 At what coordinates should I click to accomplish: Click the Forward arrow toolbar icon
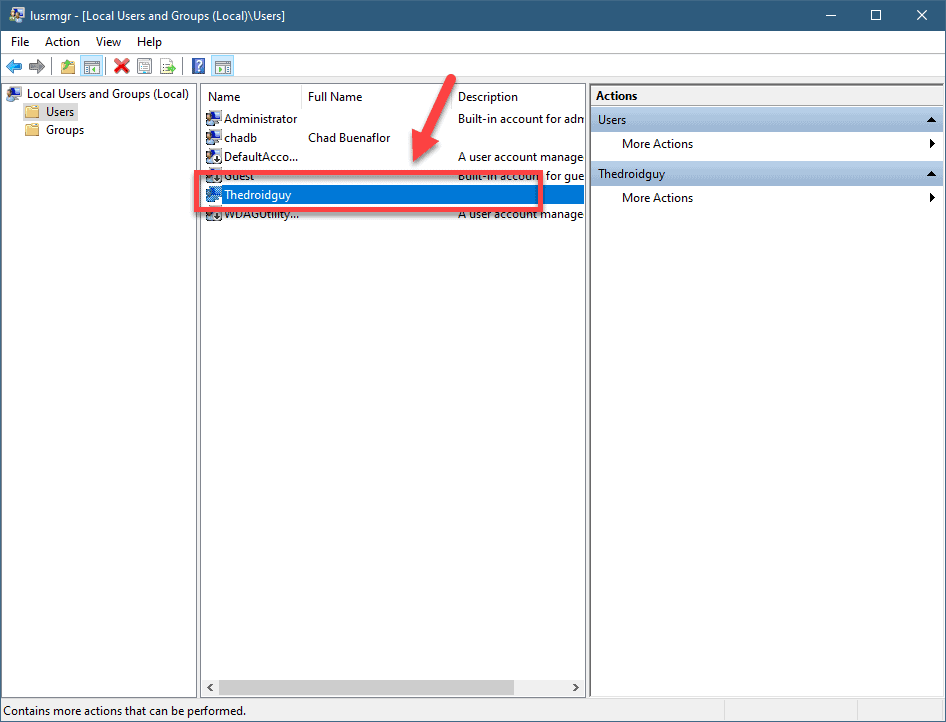coord(37,66)
